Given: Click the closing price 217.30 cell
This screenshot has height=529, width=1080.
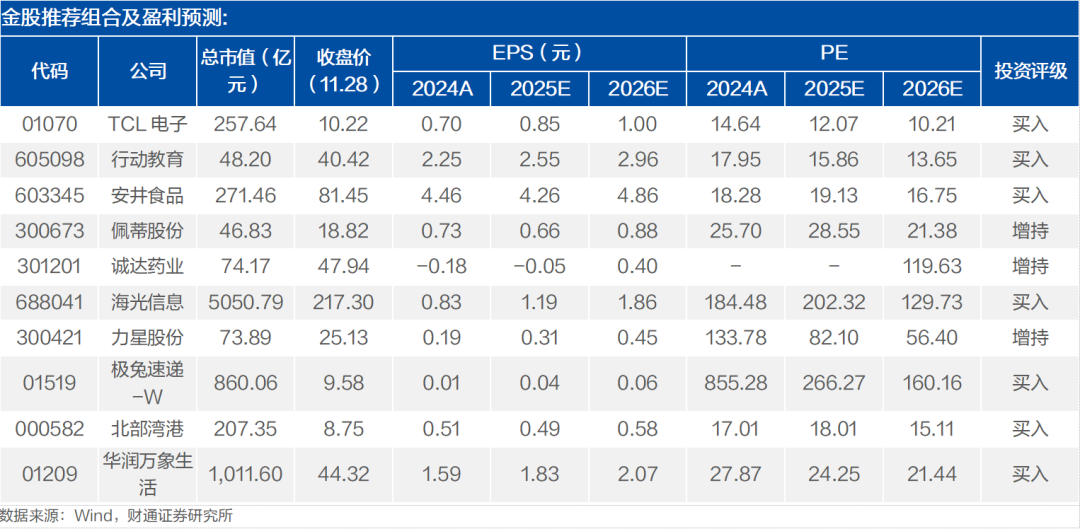Looking at the screenshot, I should click(x=344, y=302).
